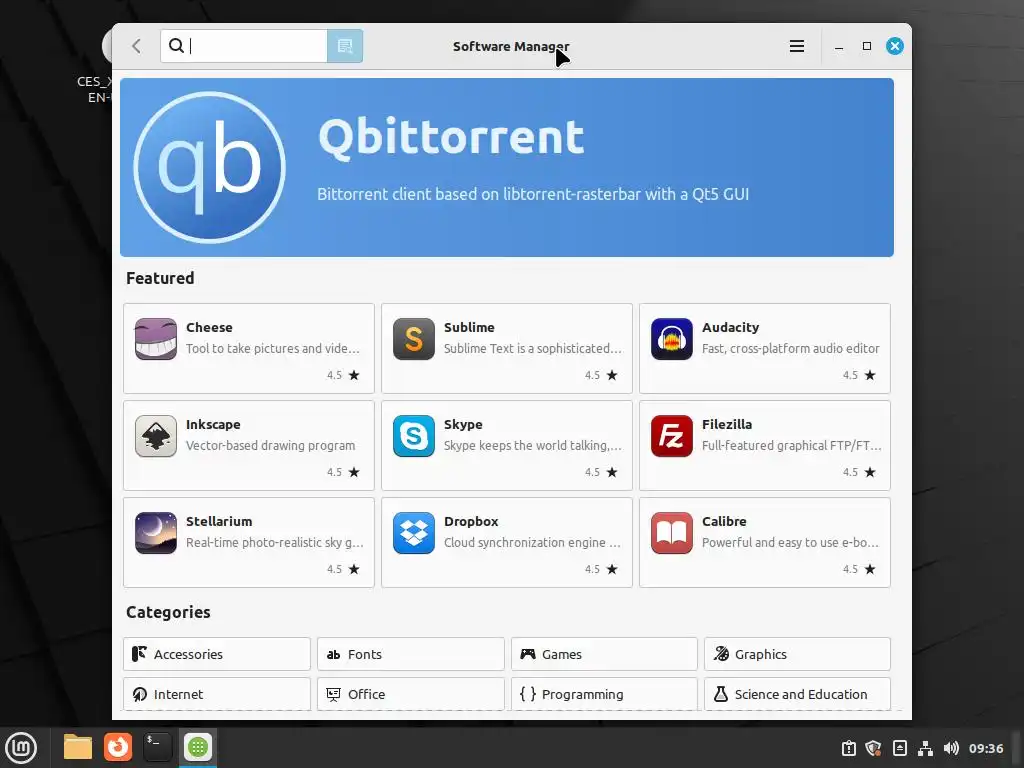Open the Internet category
This screenshot has height=768, width=1024.
click(217, 694)
